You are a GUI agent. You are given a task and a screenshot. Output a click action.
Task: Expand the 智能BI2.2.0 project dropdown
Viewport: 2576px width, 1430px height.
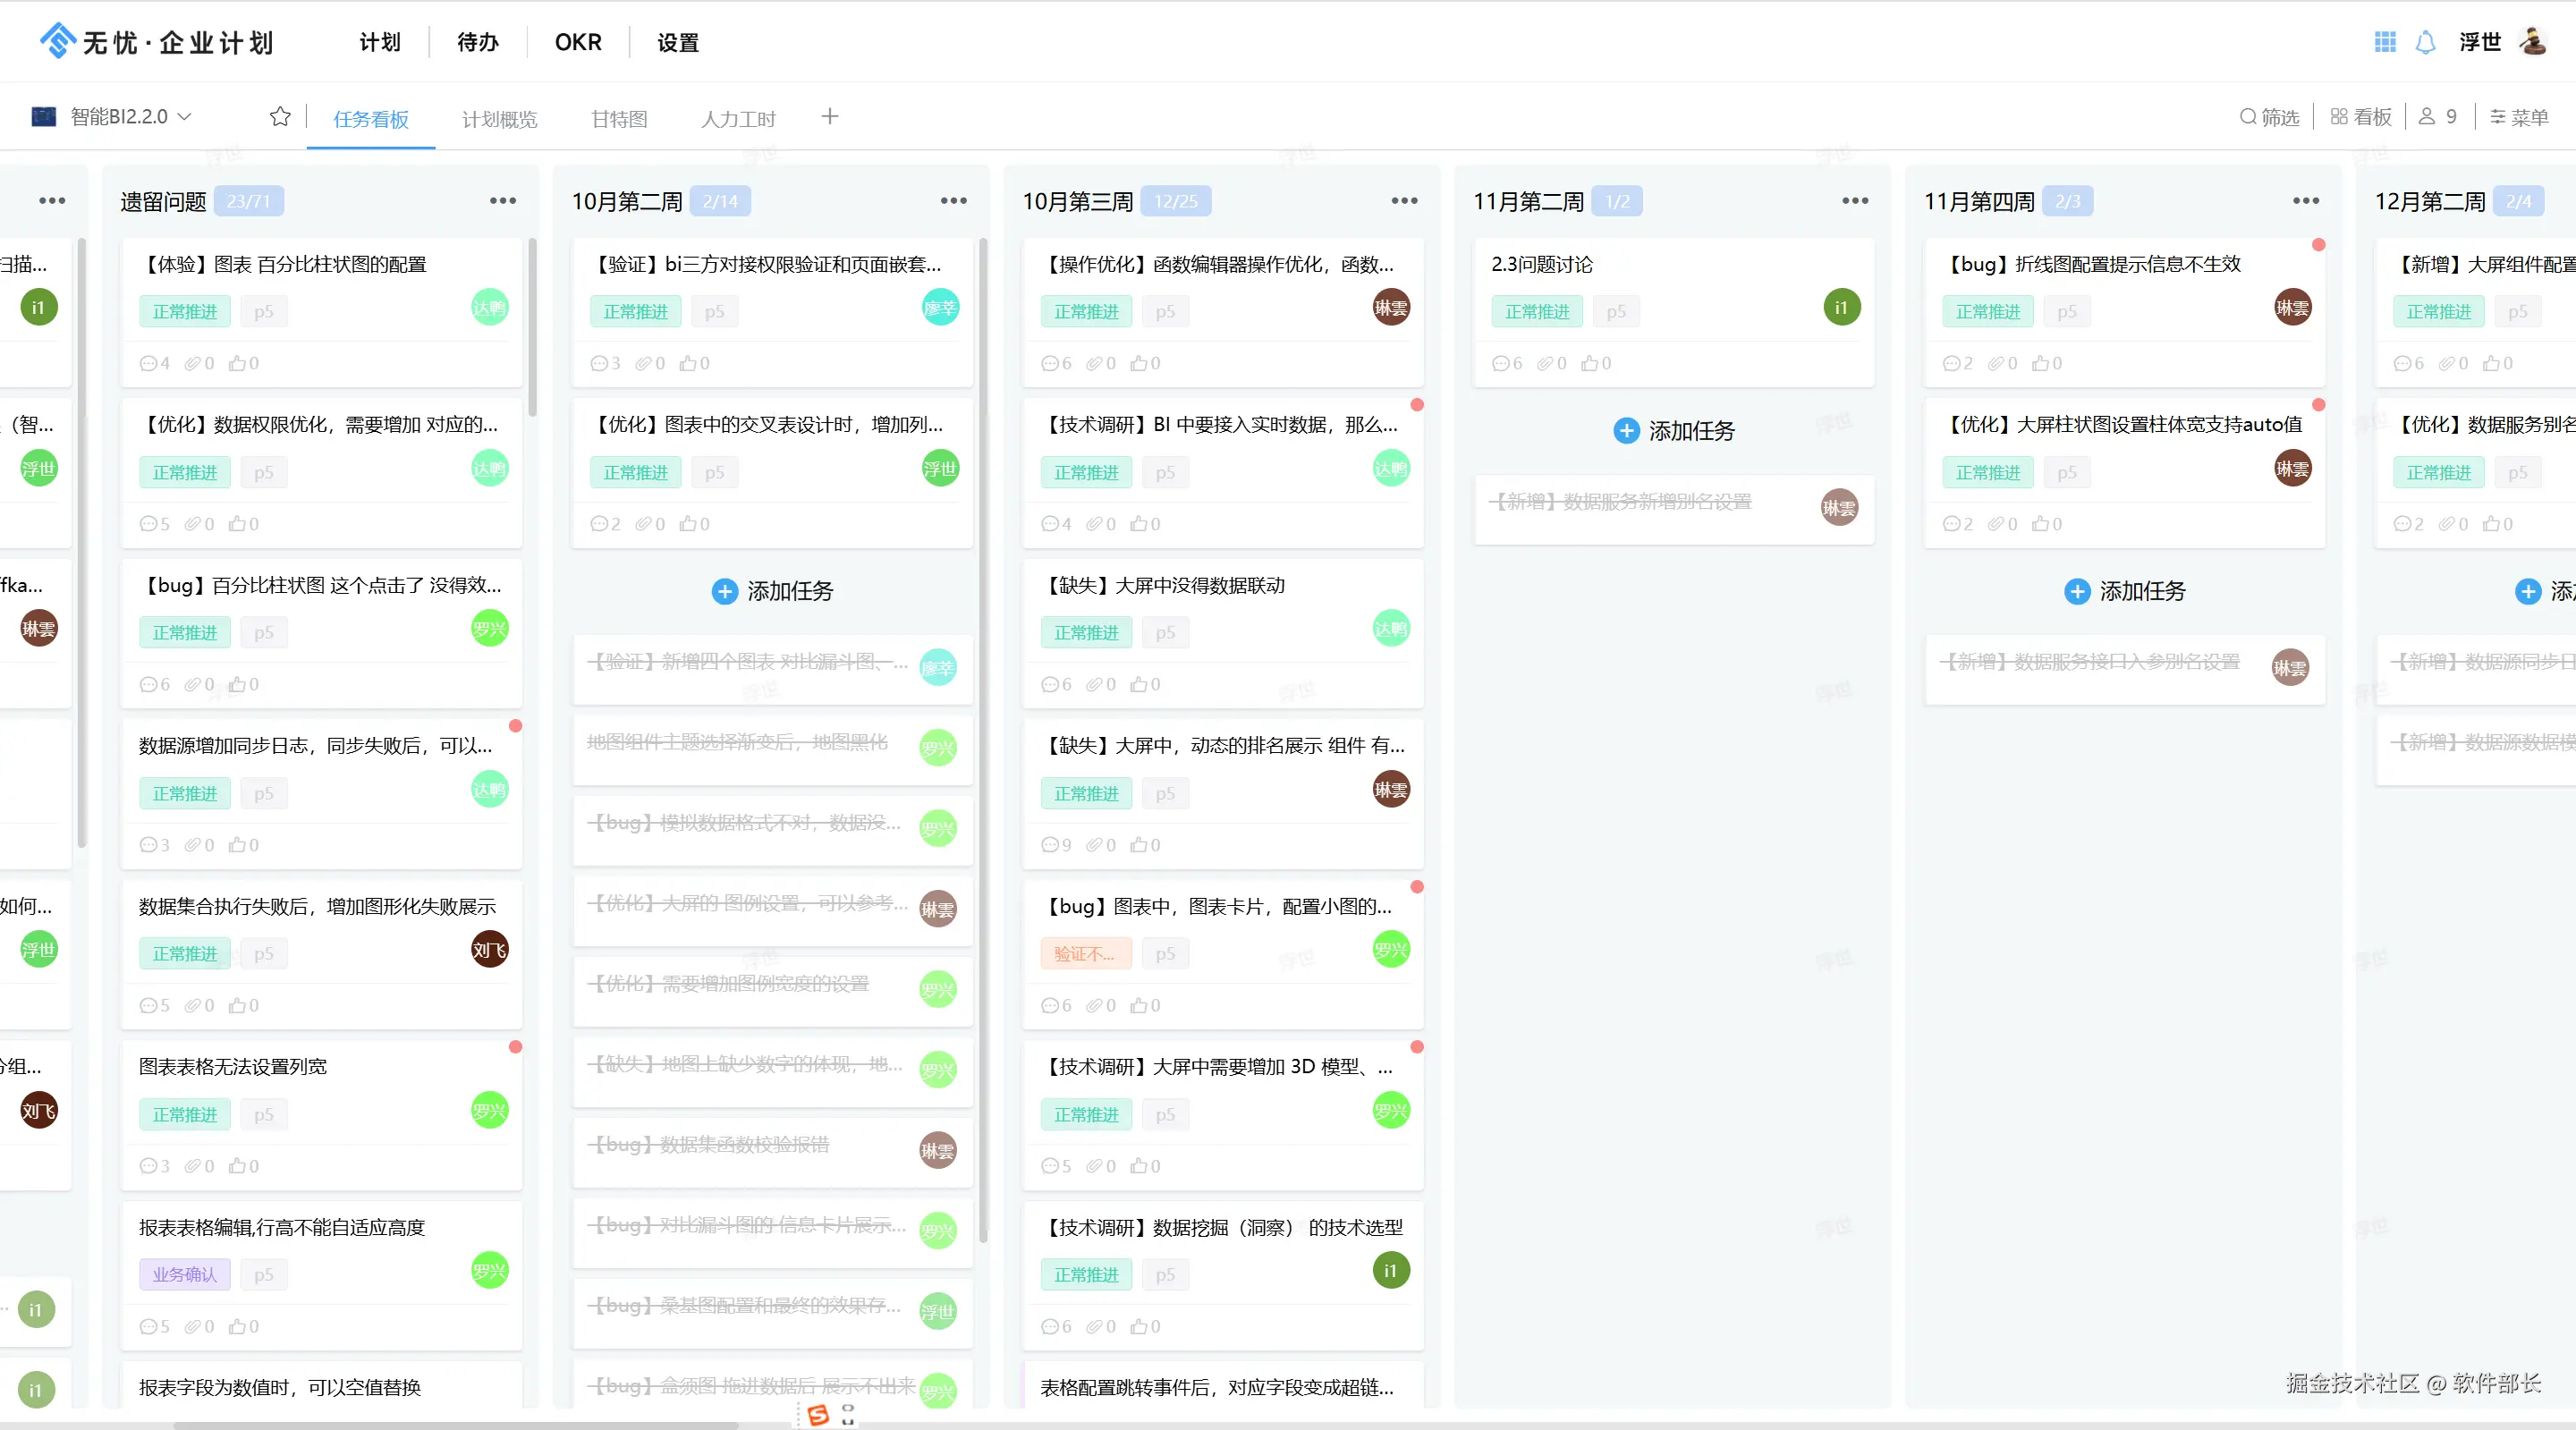tap(185, 117)
